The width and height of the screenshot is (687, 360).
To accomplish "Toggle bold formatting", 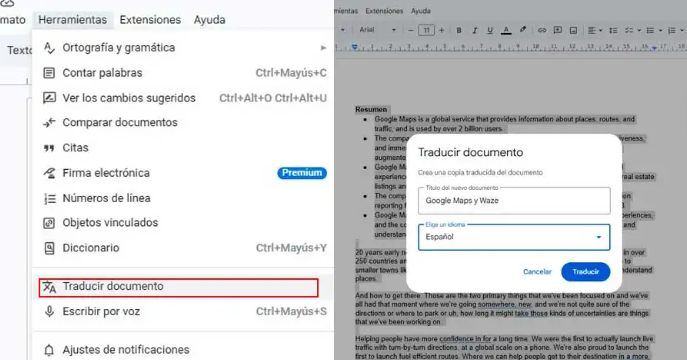I will click(459, 30).
